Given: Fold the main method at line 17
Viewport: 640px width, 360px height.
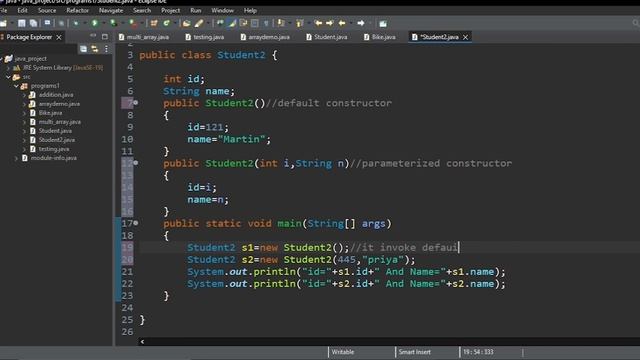Looking at the screenshot, I should tap(136, 223).
